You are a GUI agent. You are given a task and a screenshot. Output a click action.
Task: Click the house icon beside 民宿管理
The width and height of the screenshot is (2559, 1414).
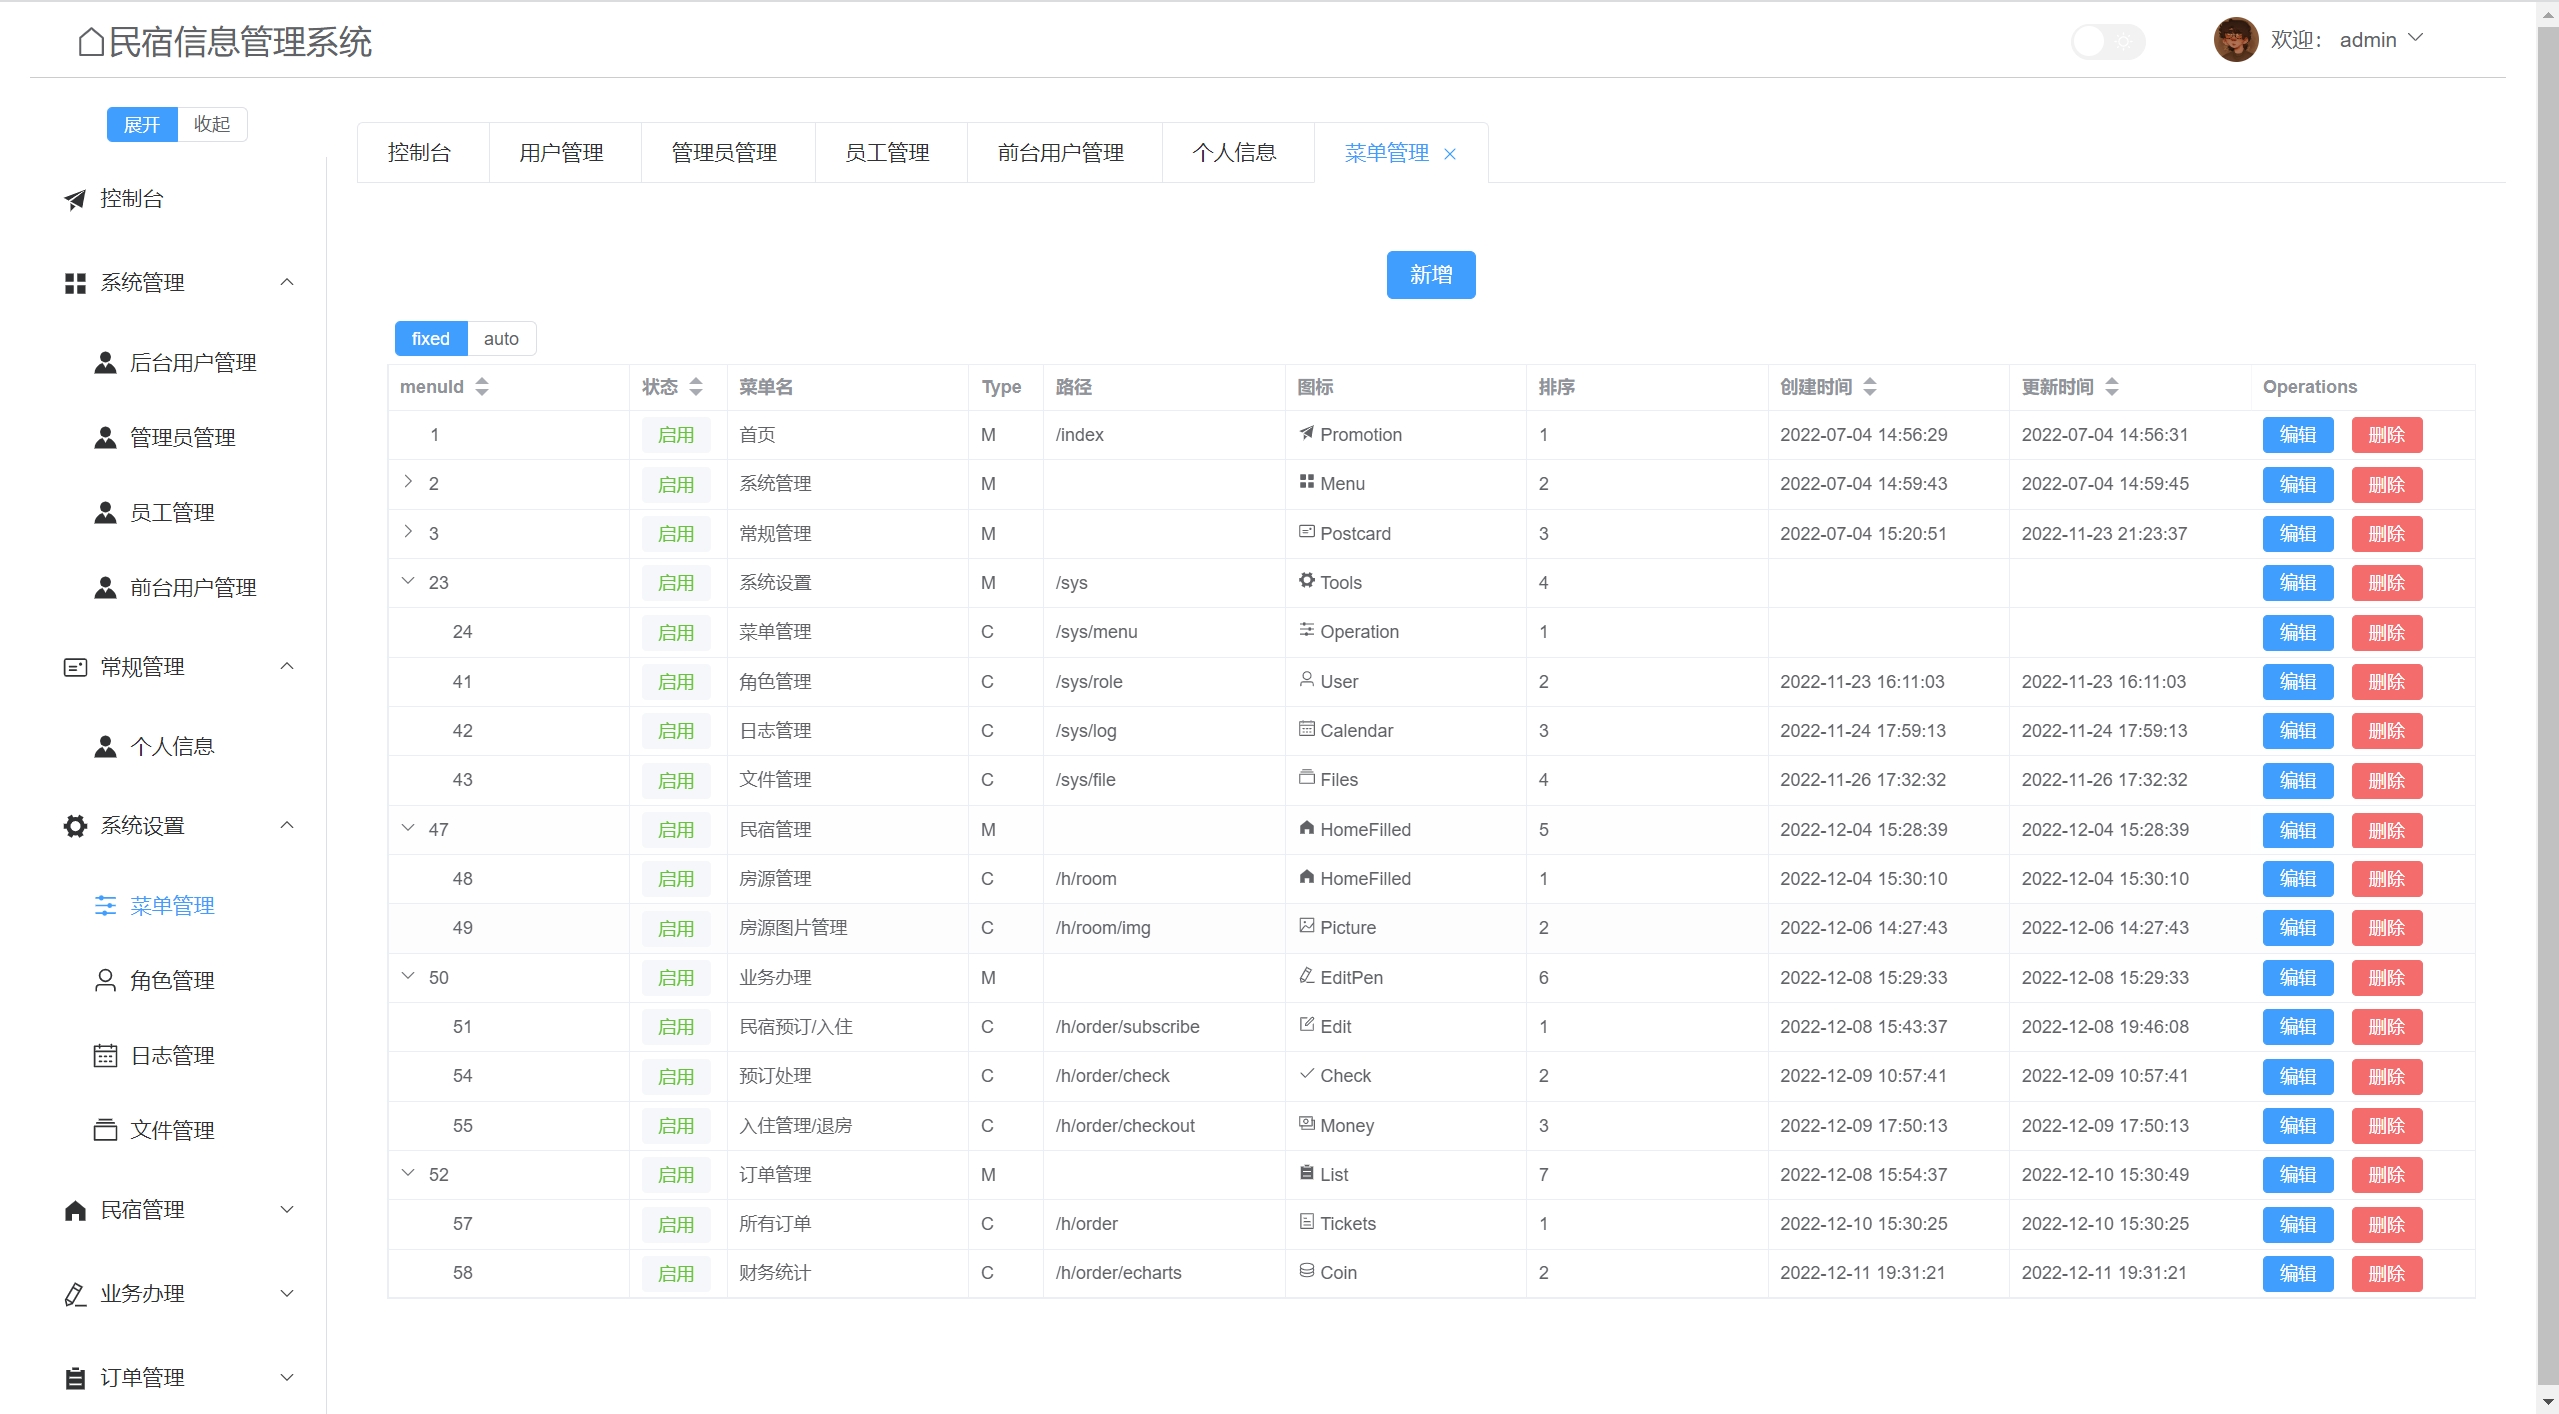point(75,1211)
